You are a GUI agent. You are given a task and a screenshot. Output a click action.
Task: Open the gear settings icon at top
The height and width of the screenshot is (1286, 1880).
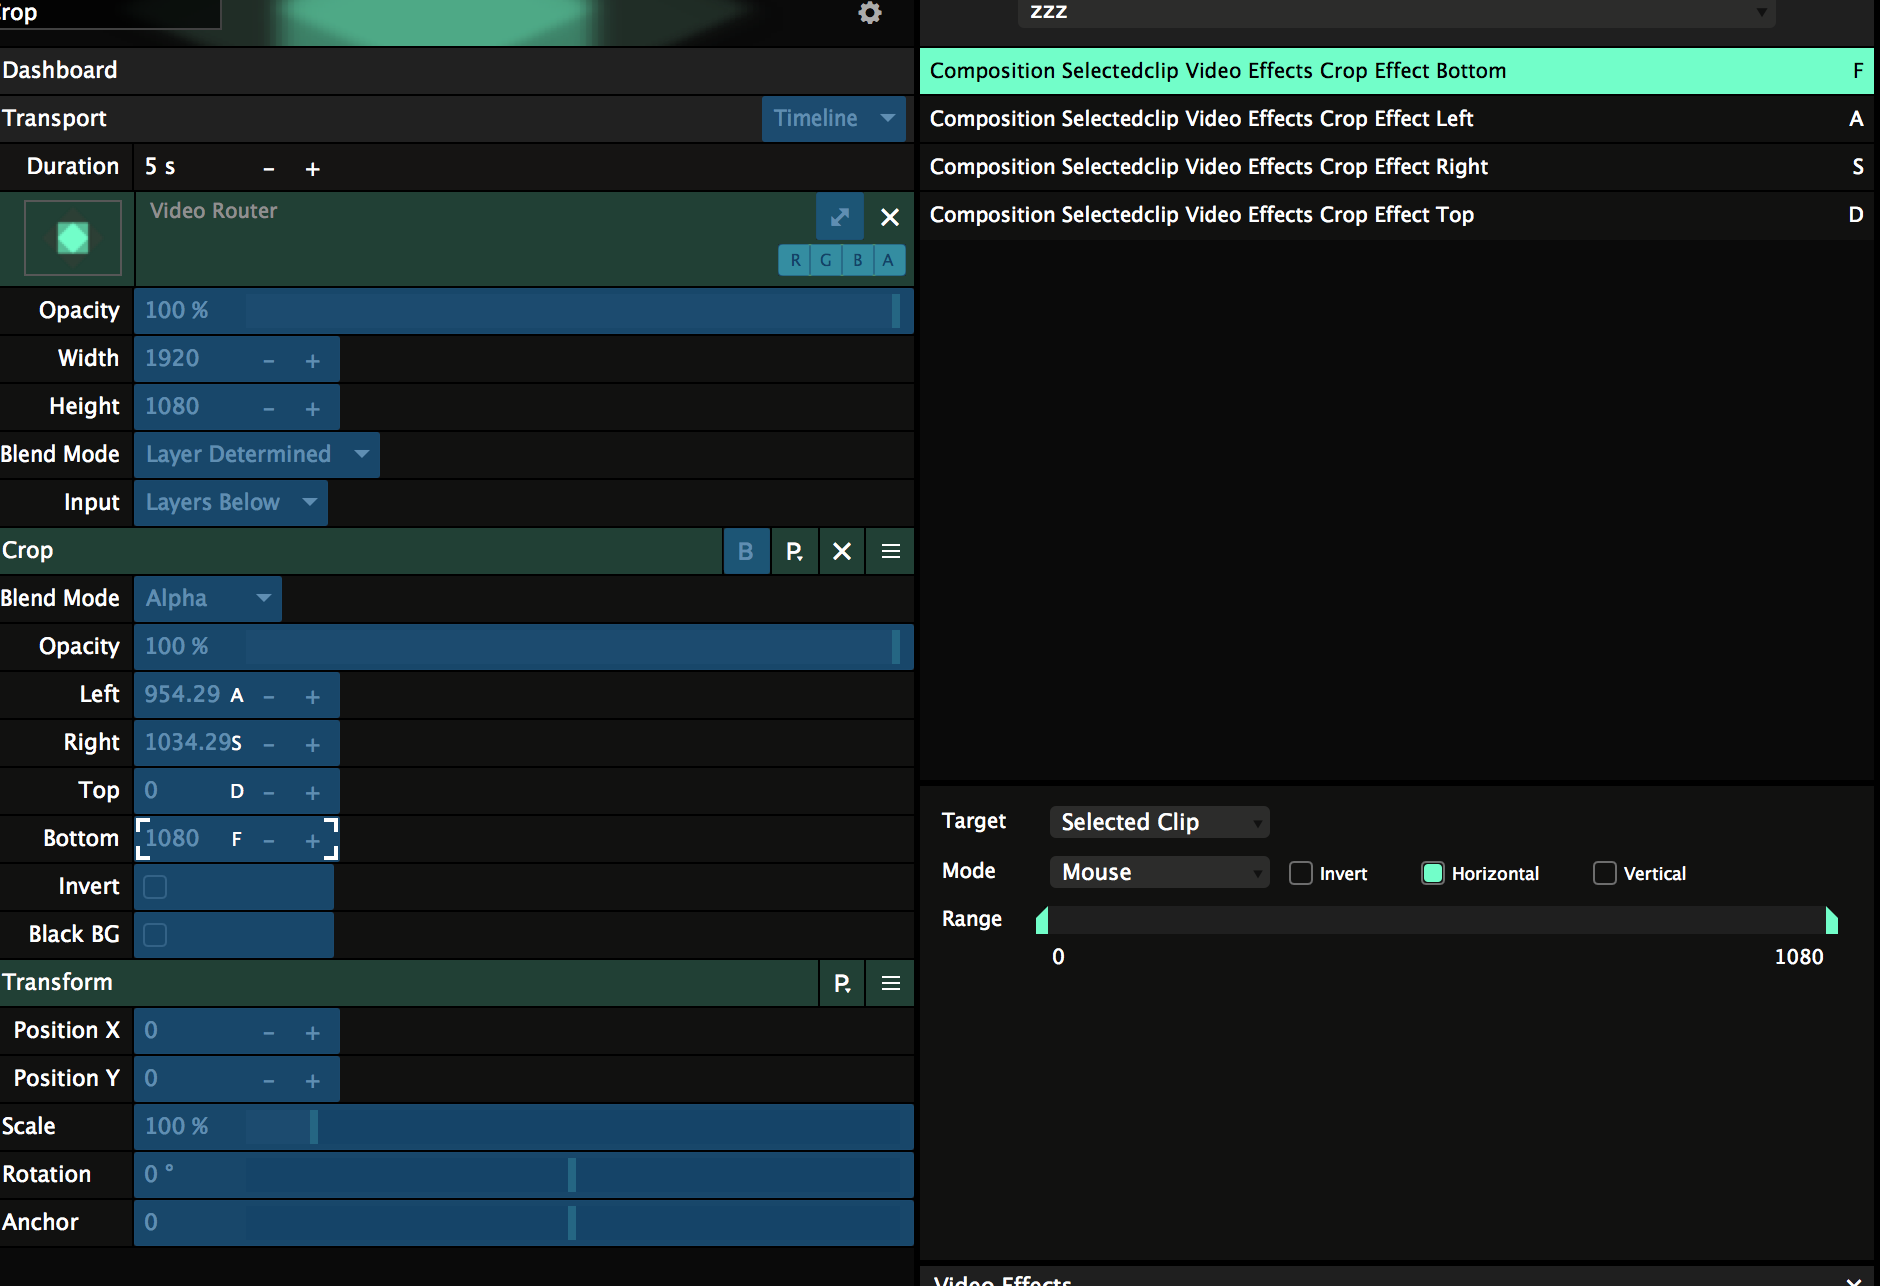tap(870, 13)
